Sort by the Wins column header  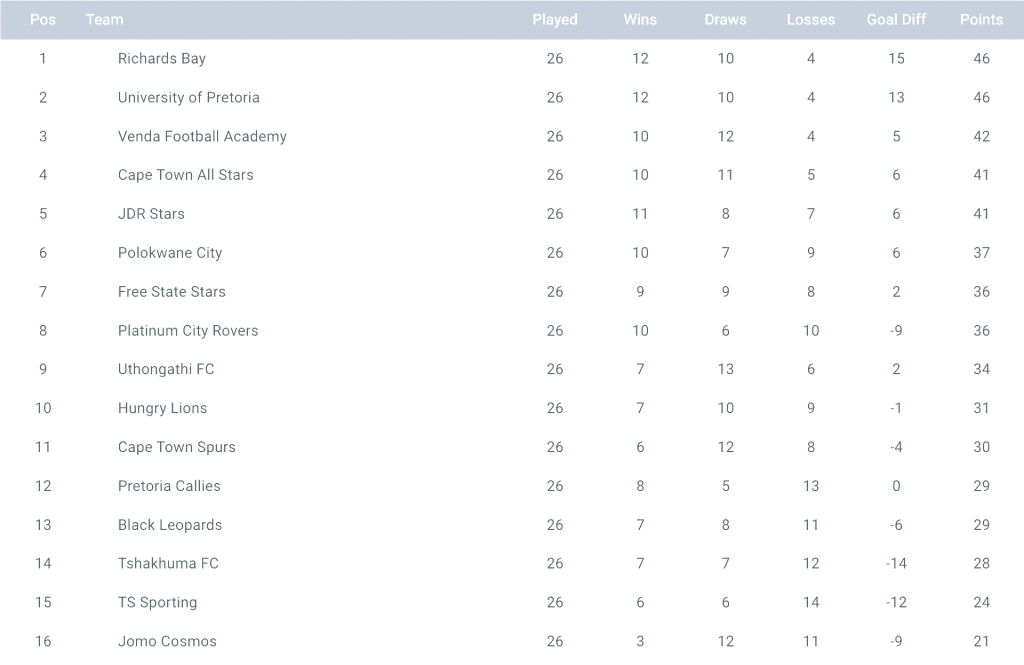coord(640,19)
